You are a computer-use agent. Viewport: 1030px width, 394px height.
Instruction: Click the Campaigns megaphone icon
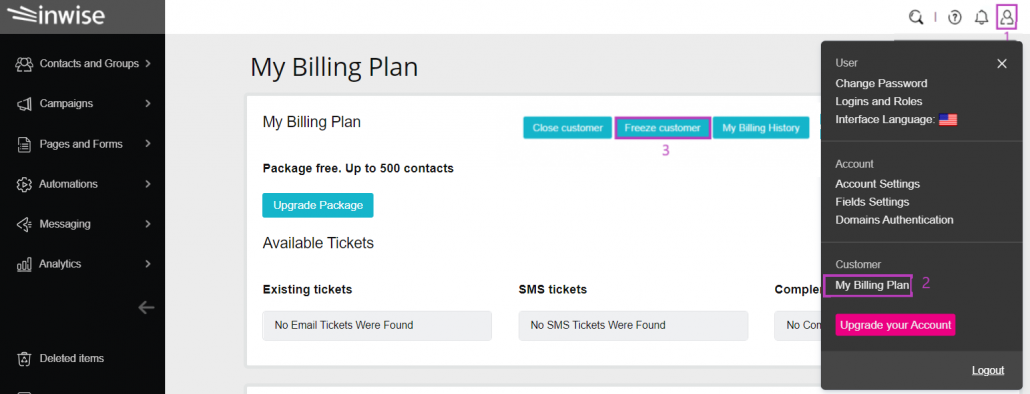click(24, 104)
